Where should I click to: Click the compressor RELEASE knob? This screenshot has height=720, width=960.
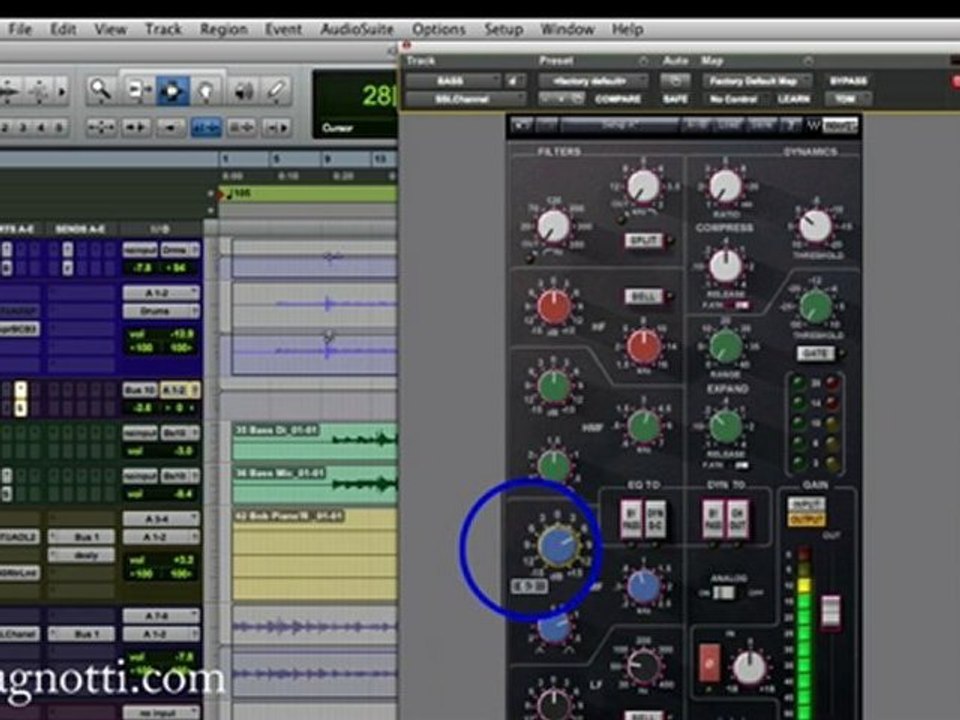[x=726, y=266]
